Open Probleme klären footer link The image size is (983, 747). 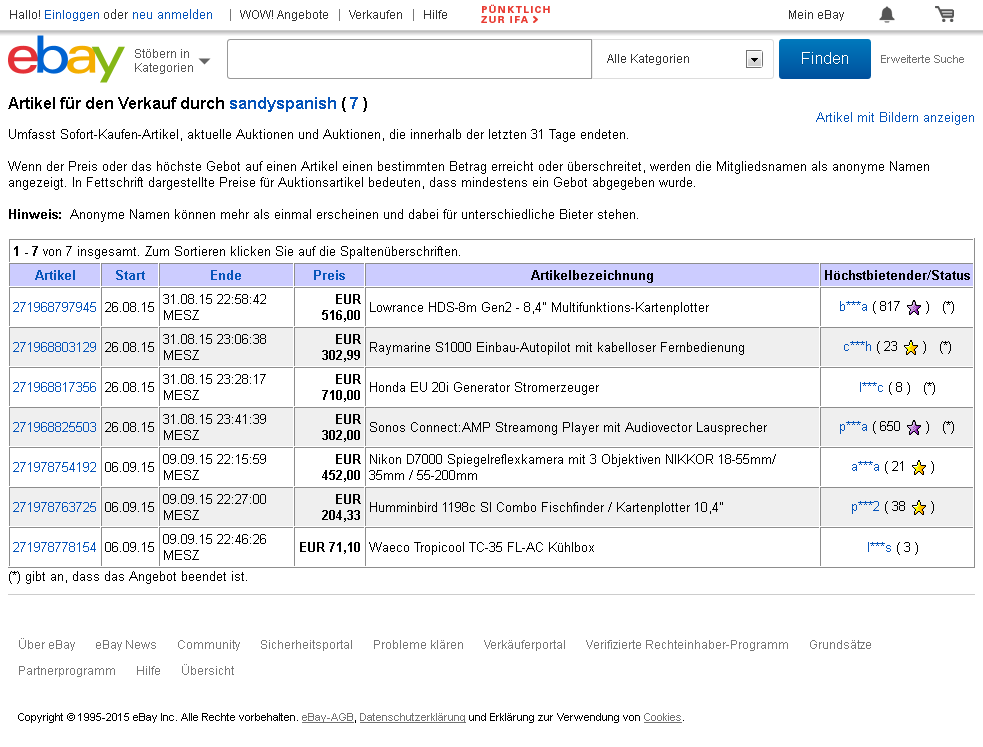[418, 645]
